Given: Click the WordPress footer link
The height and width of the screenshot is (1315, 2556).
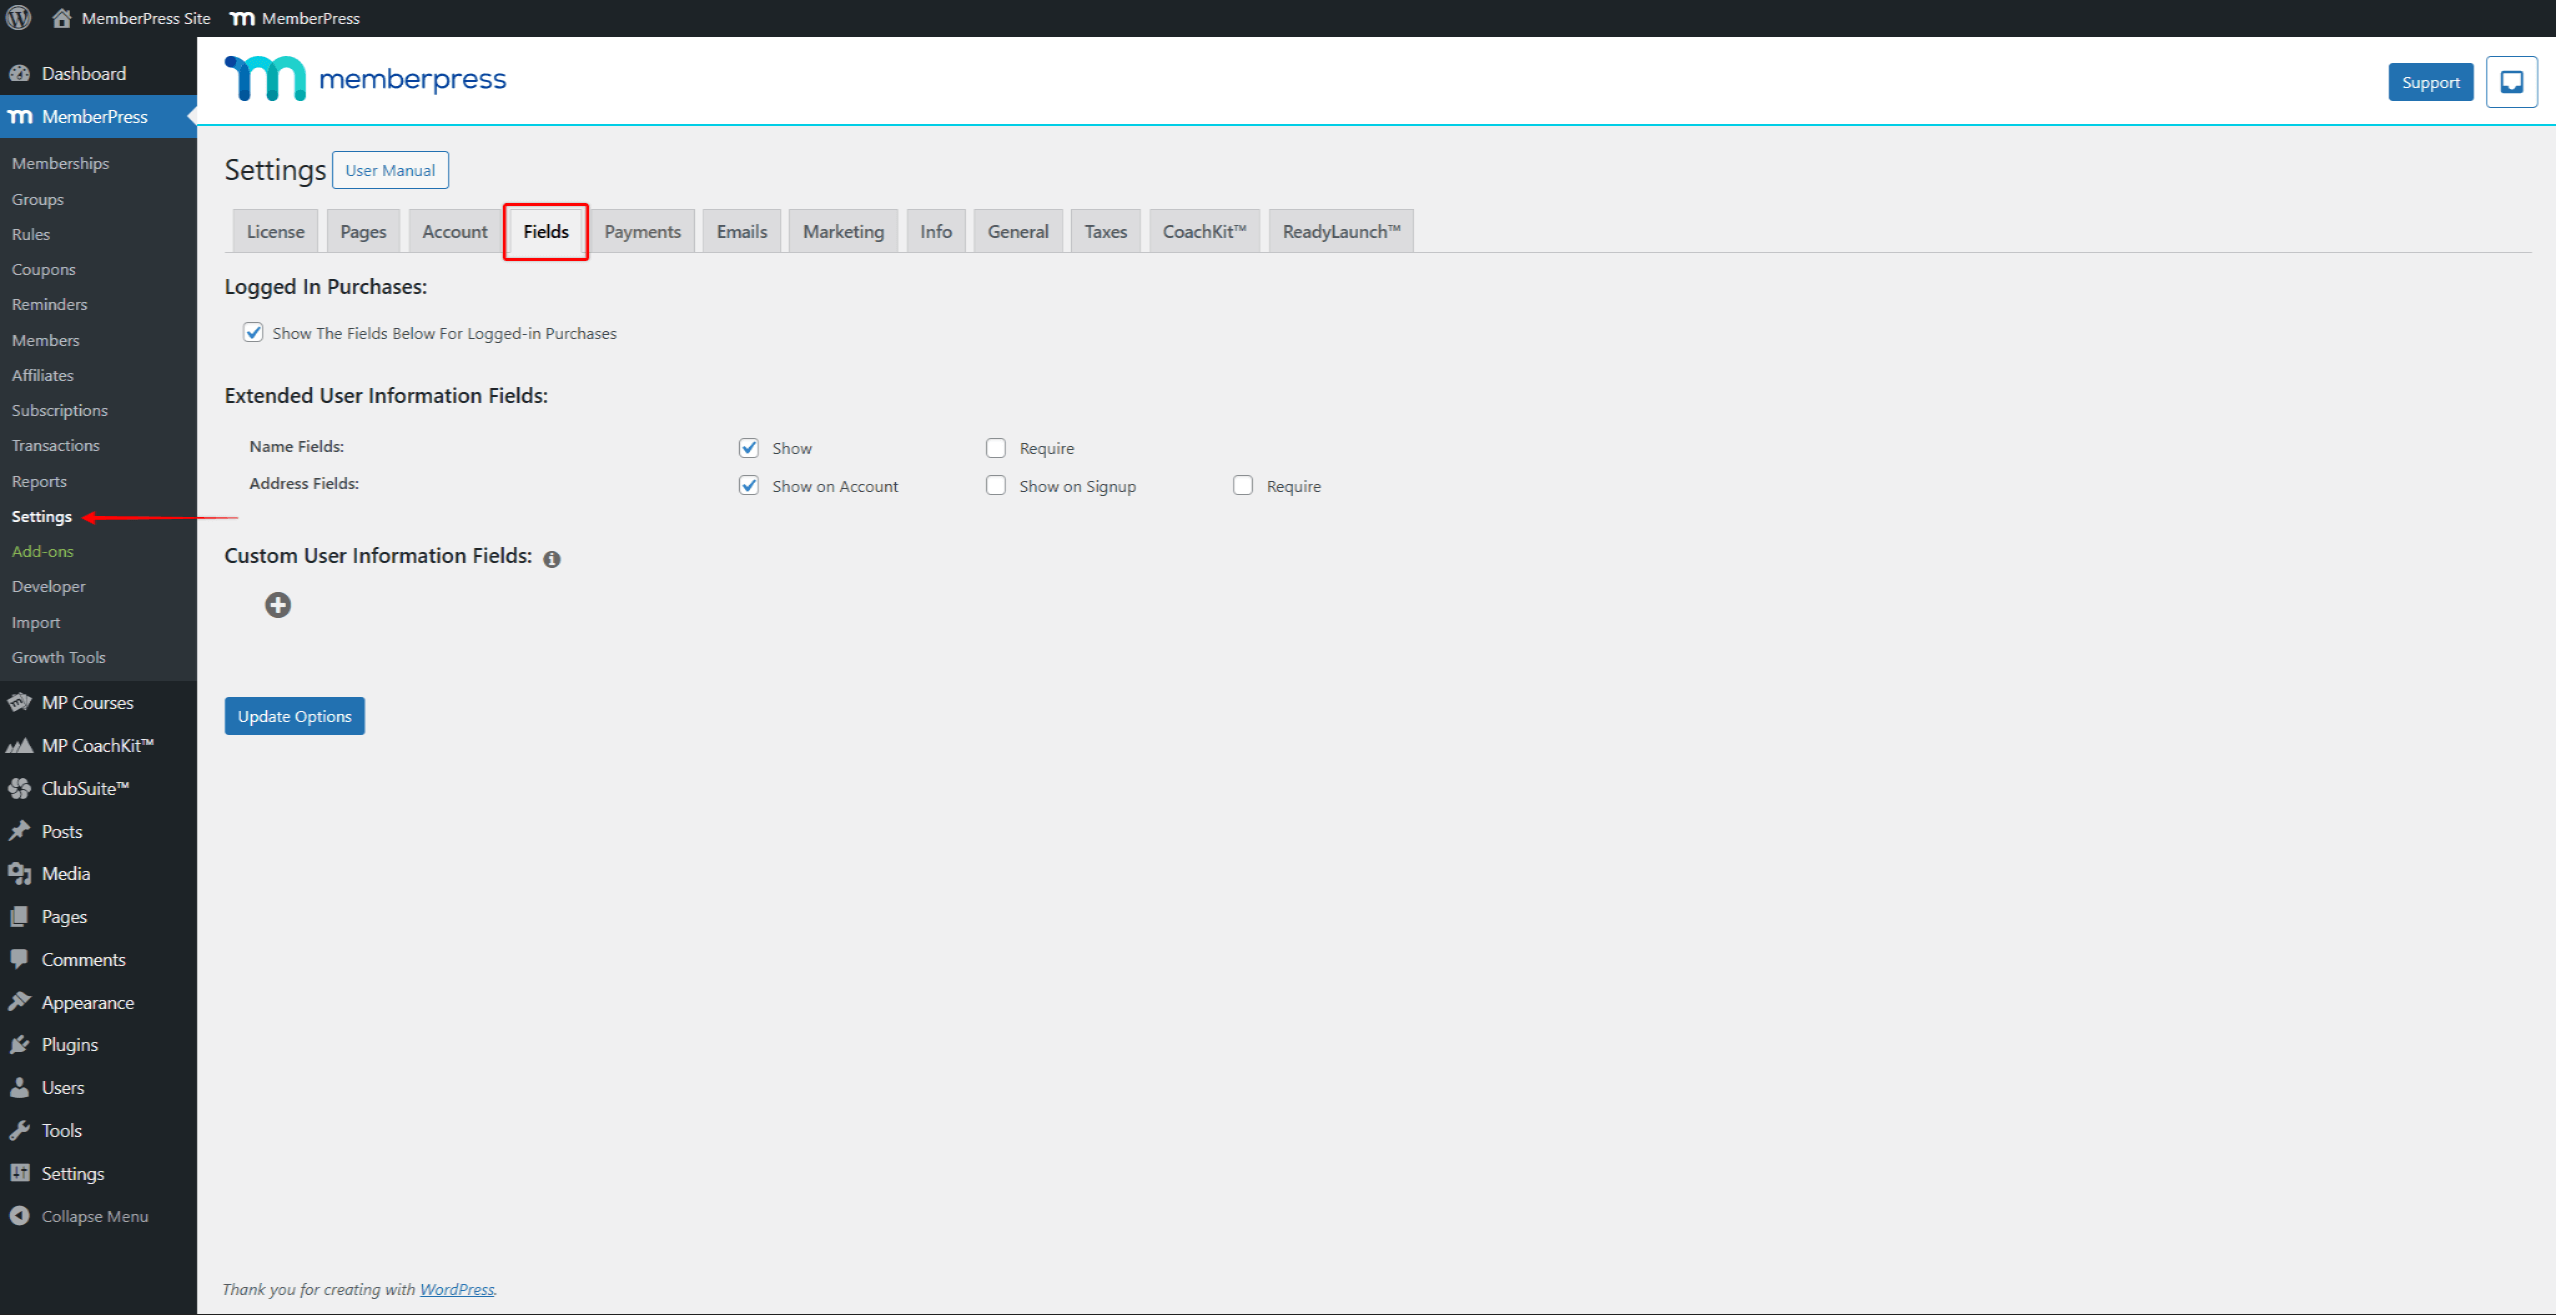Looking at the screenshot, I should [x=457, y=1289].
